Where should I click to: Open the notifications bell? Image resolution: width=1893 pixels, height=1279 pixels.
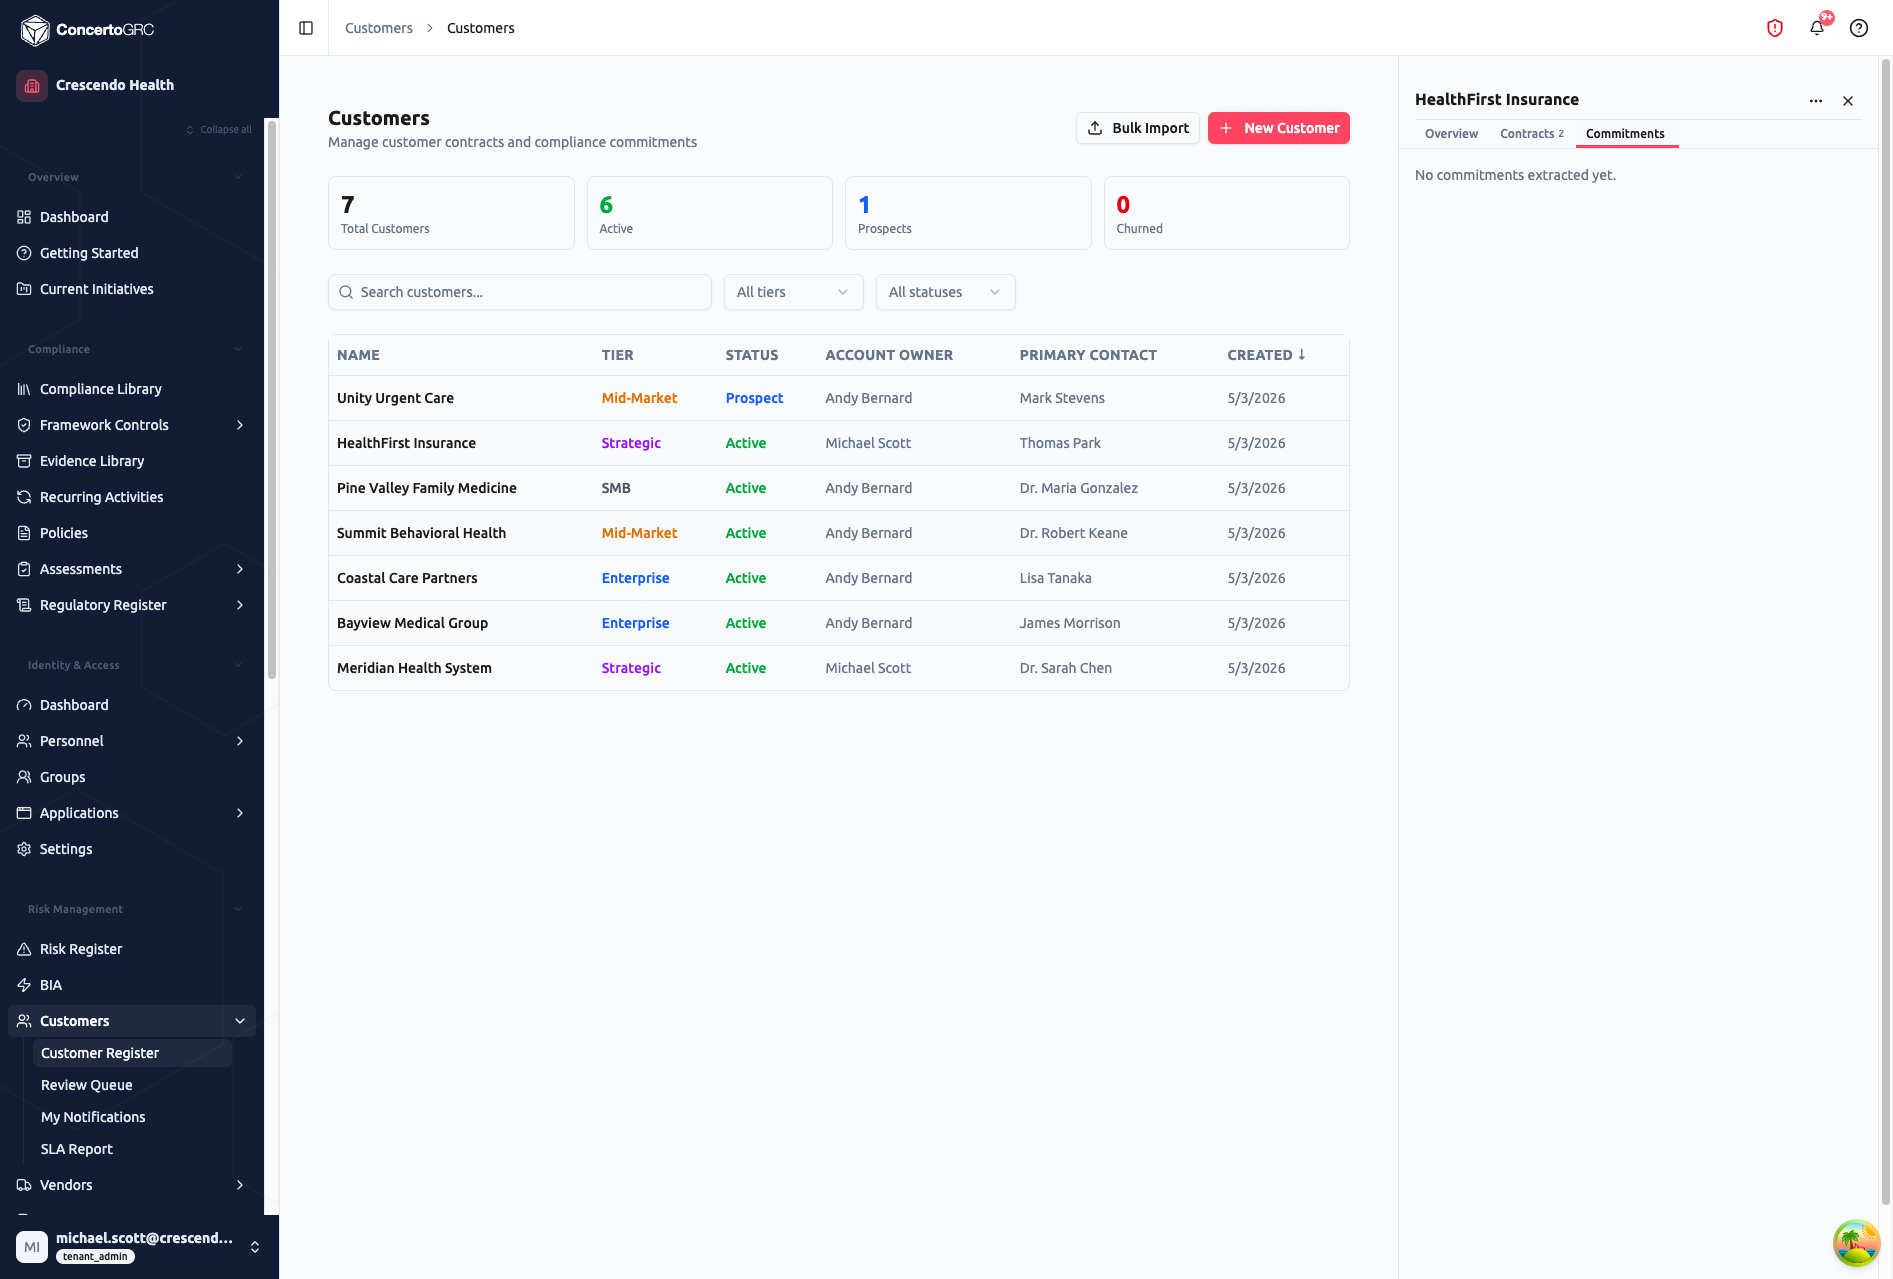pos(1817,28)
